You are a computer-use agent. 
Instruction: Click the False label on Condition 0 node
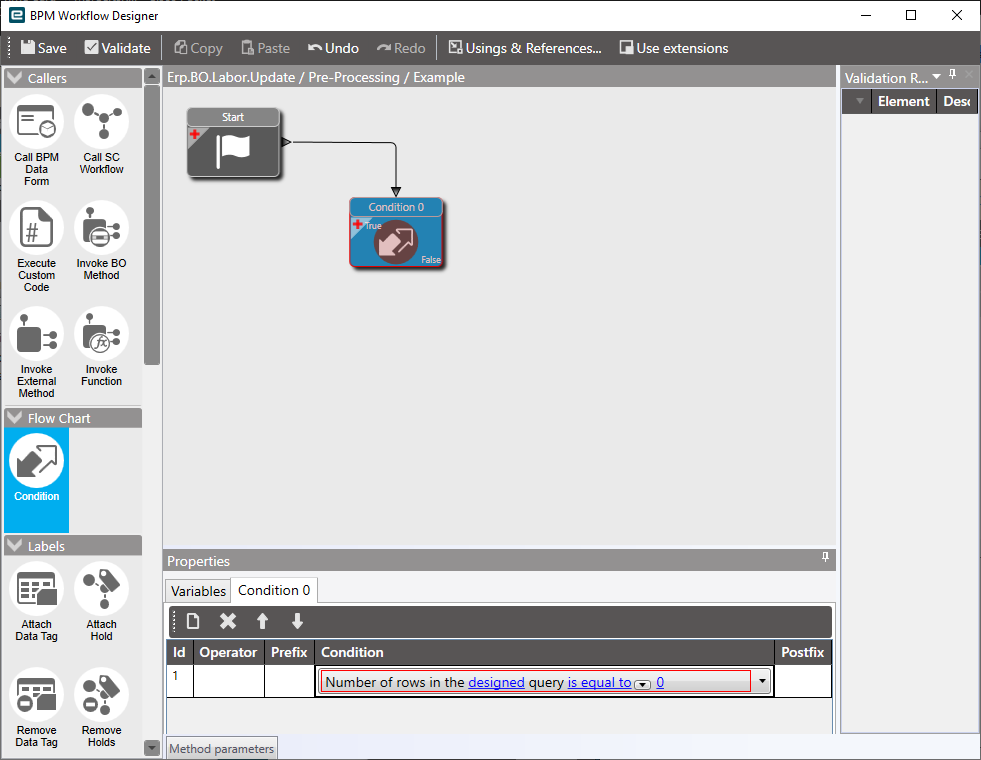(x=430, y=260)
